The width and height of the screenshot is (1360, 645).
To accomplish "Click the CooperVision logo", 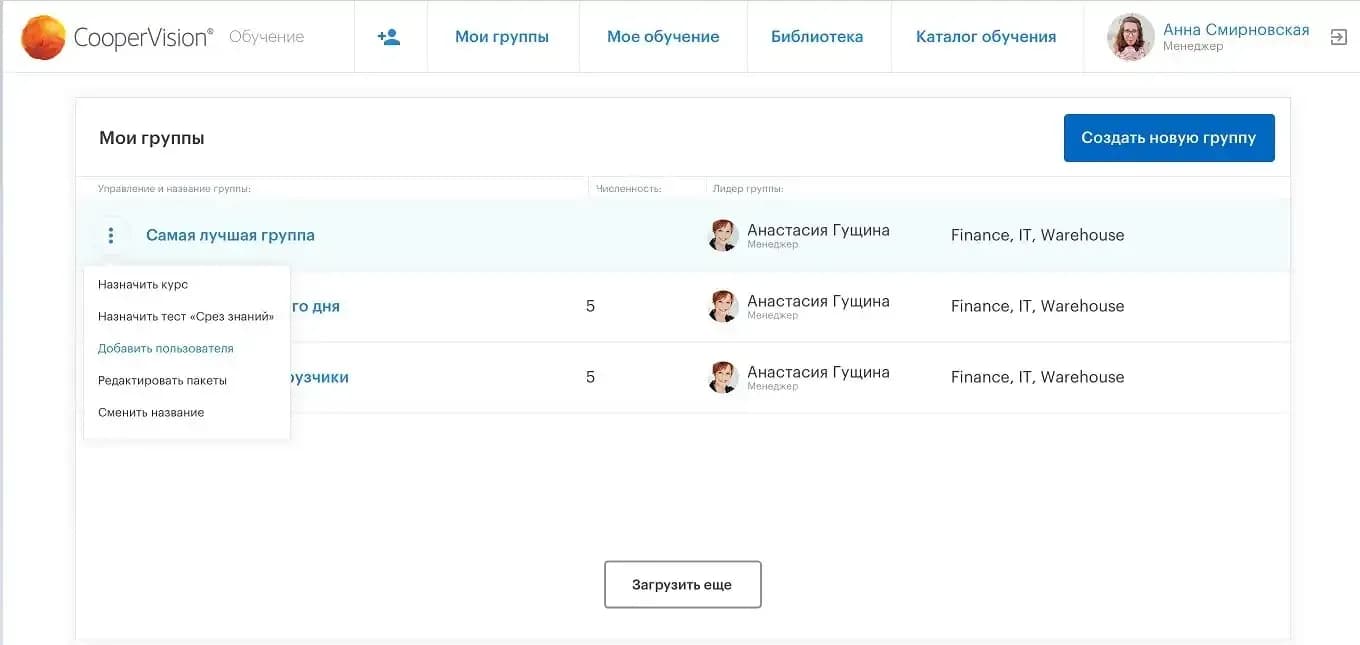I will click(117, 37).
